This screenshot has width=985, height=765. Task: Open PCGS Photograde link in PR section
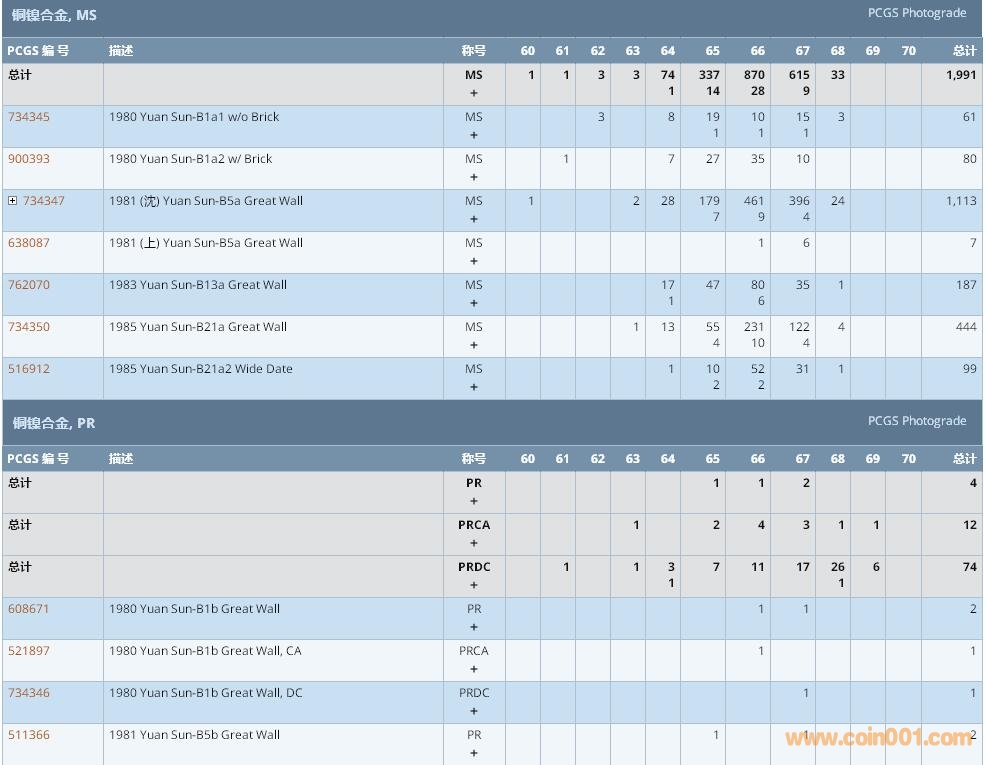(x=916, y=421)
